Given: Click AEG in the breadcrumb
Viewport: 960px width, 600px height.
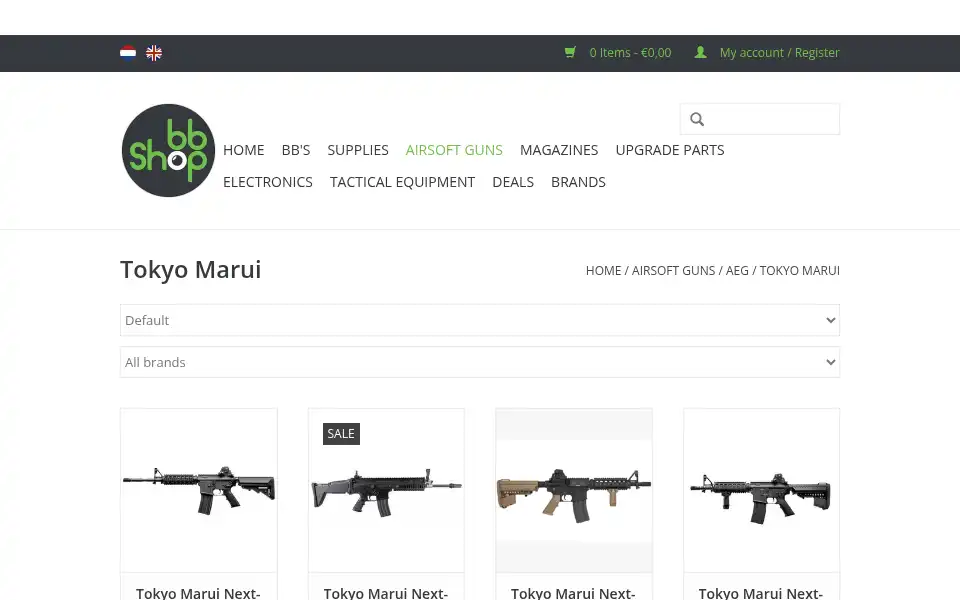Looking at the screenshot, I should (x=737, y=271).
